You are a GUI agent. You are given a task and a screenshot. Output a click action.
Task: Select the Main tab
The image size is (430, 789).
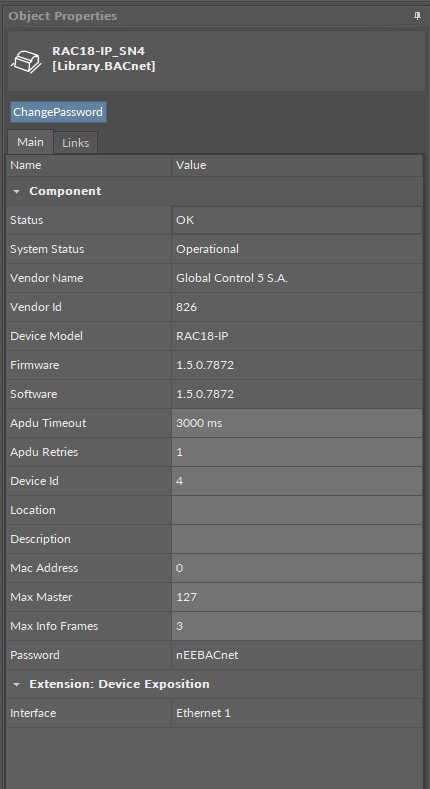pos(30,142)
